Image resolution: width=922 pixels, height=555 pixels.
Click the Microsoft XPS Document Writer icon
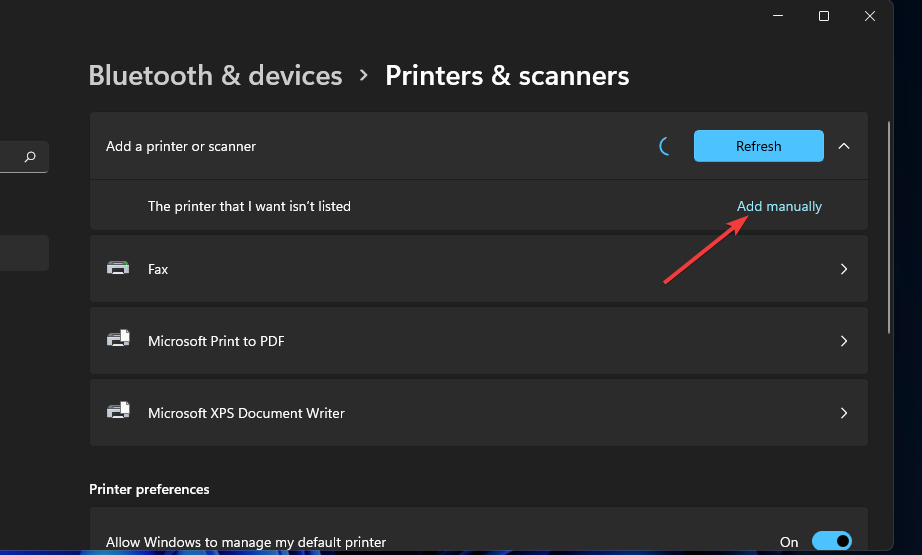(x=118, y=412)
